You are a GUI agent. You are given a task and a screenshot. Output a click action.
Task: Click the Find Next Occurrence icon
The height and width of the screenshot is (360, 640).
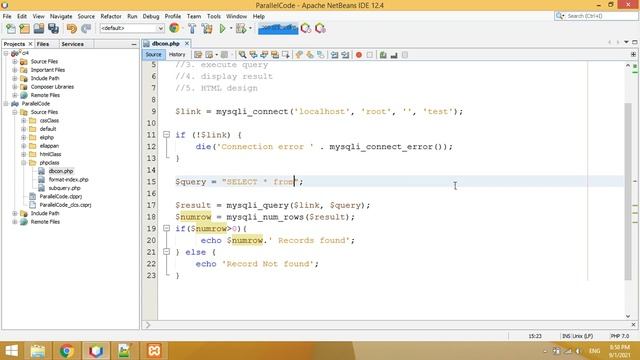coord(264,55)
